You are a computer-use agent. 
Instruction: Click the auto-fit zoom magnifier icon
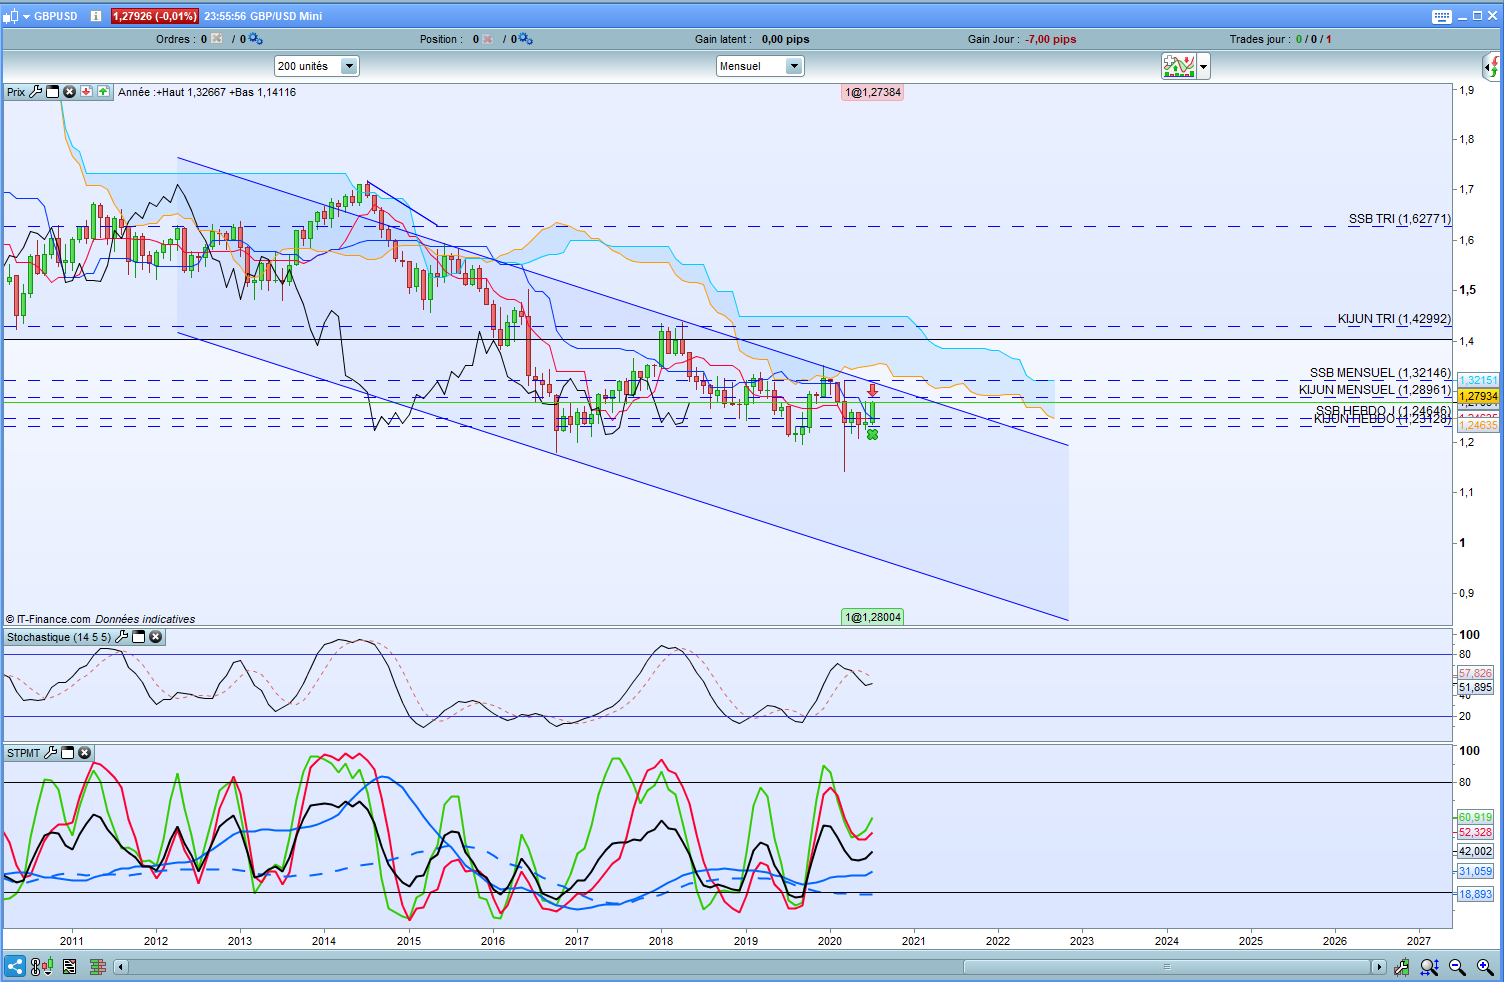coord(1430,967)
